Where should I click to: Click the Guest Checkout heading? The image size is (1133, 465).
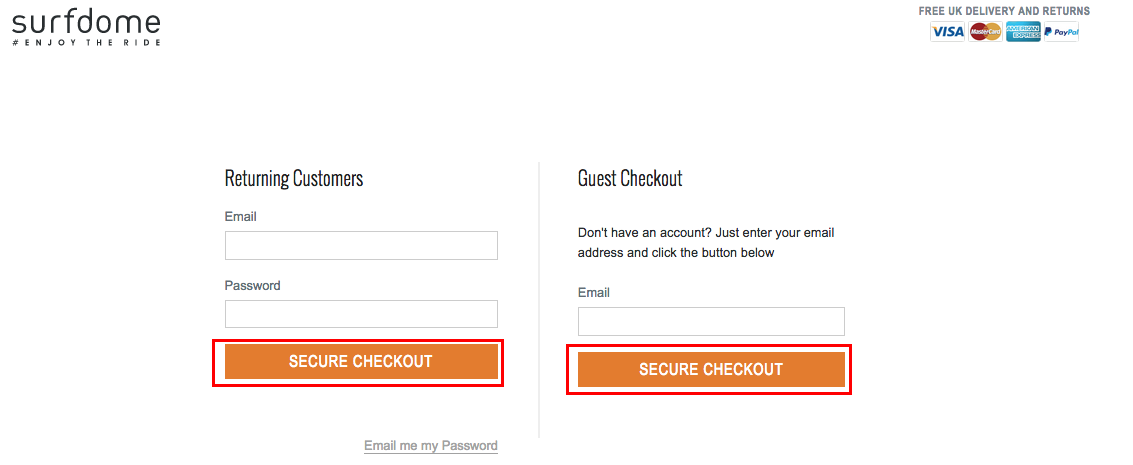pos(630,178)
